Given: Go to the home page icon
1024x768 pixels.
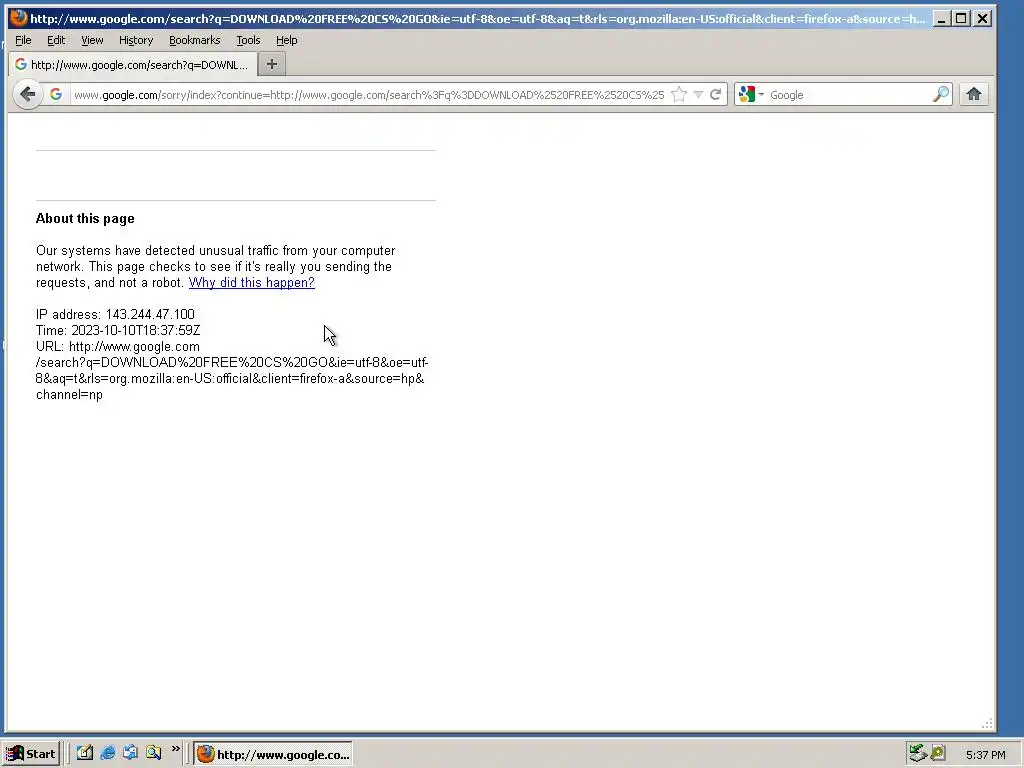Looking at the screenshot, I should [974, 95].
